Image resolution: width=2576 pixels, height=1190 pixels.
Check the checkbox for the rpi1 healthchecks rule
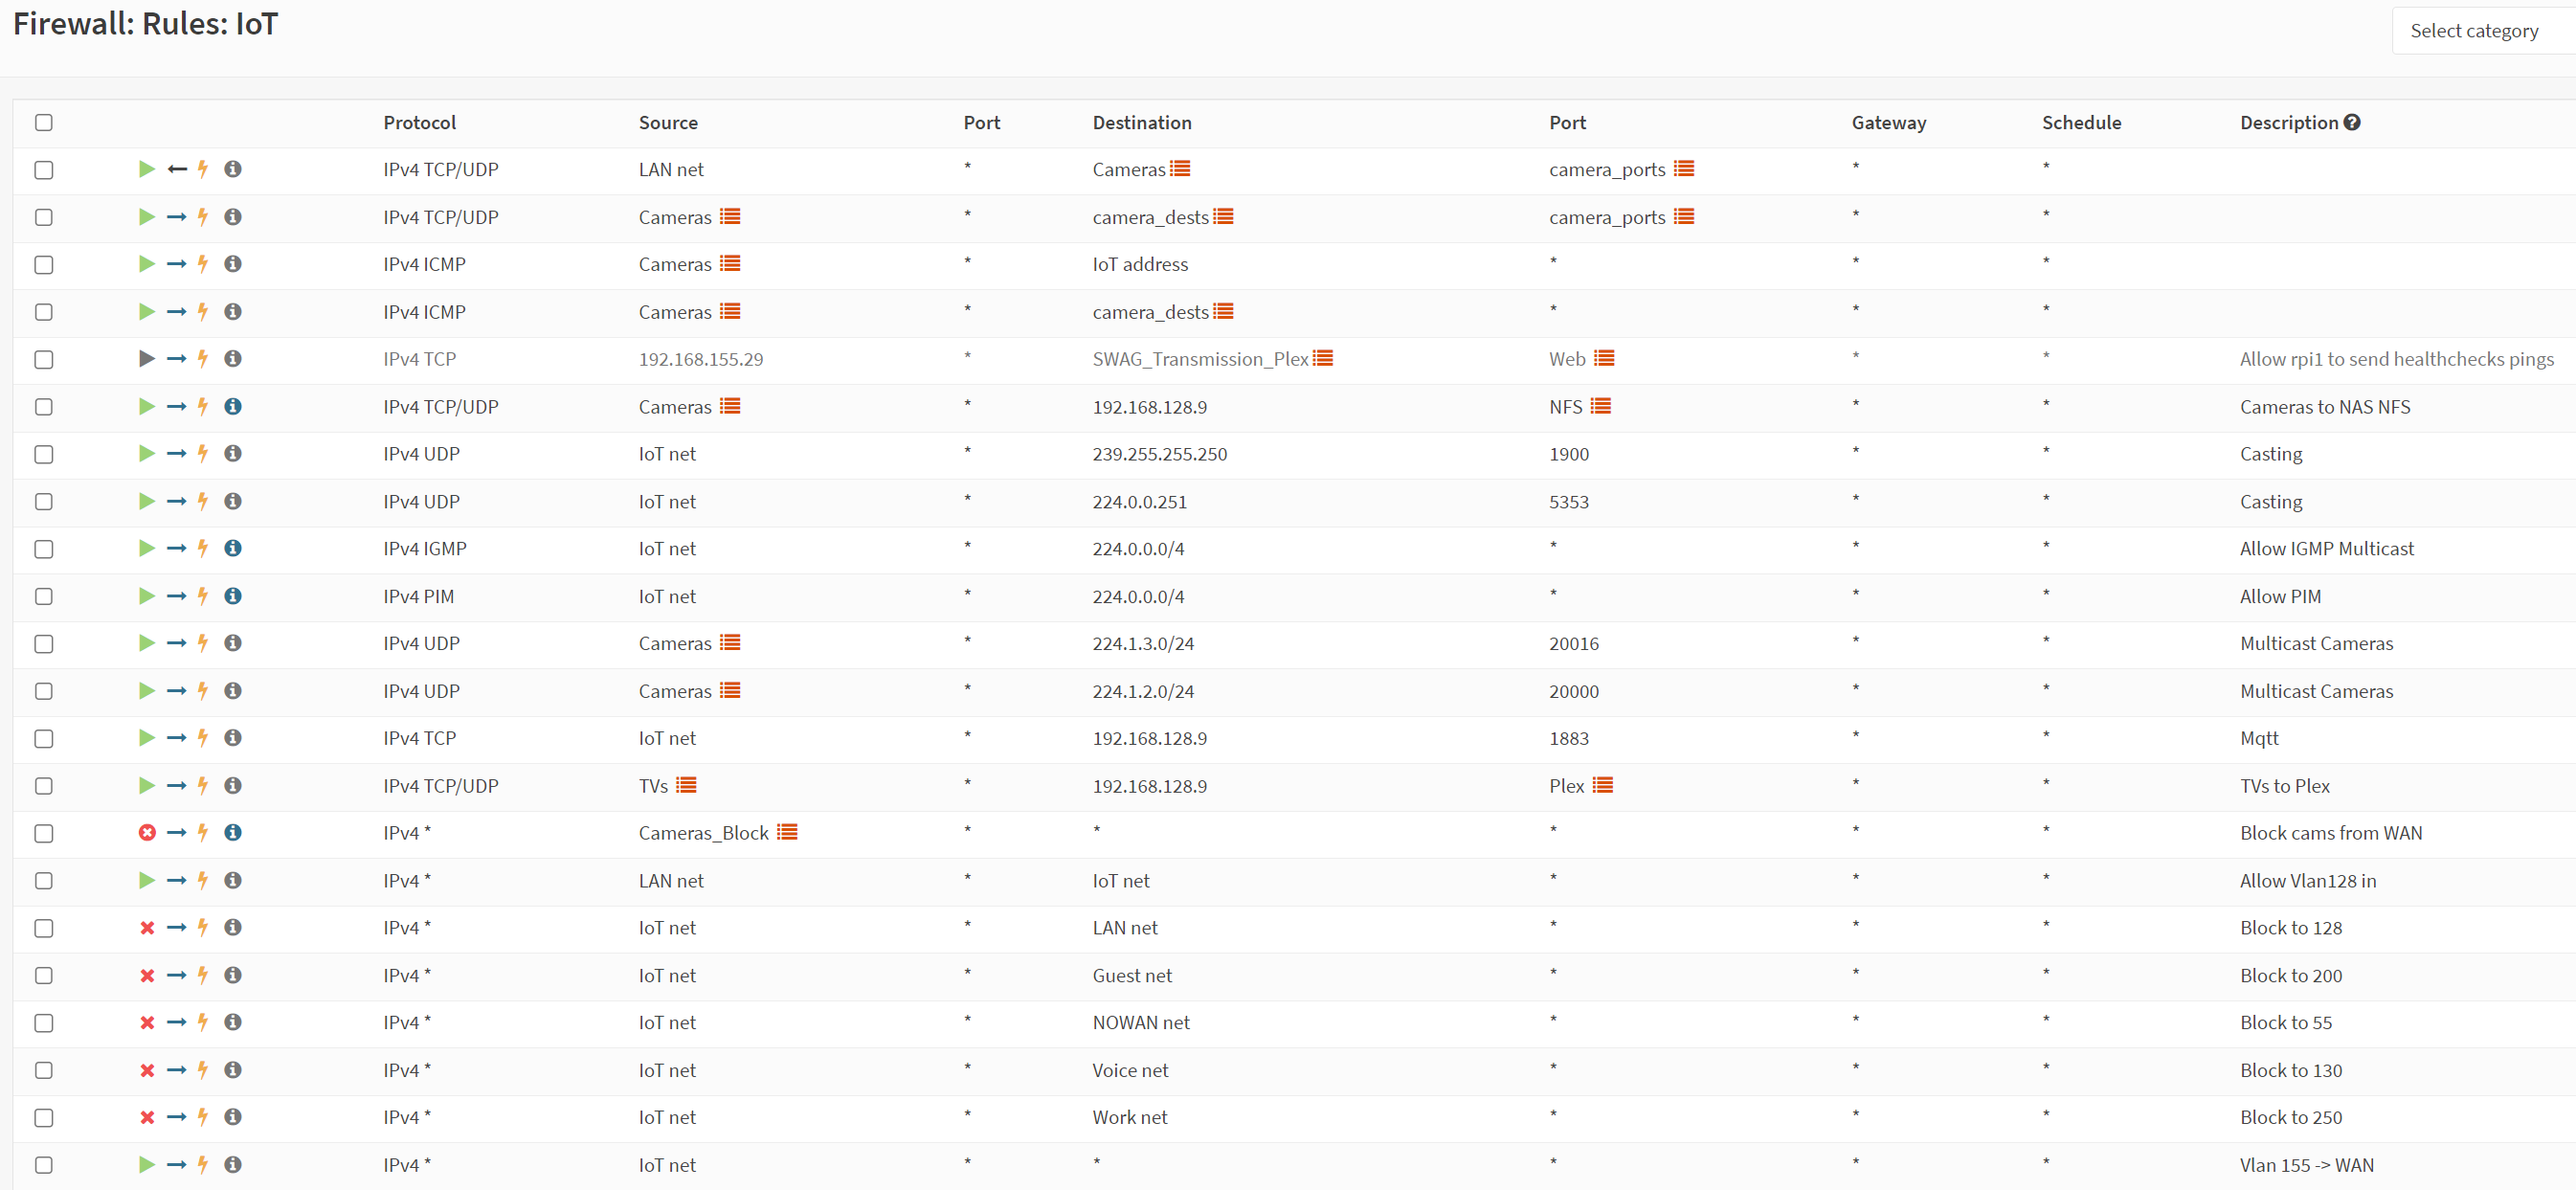tap(44, 359)
